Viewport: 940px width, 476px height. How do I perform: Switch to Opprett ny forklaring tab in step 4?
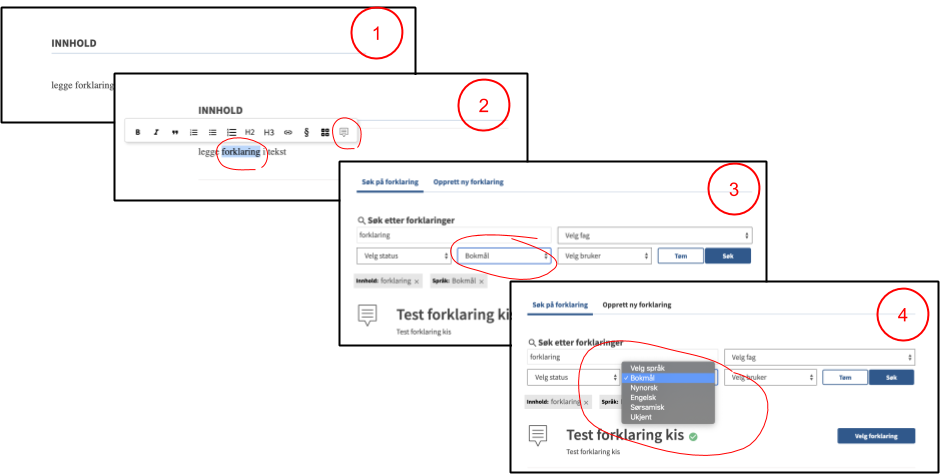(x=637, y=305)
